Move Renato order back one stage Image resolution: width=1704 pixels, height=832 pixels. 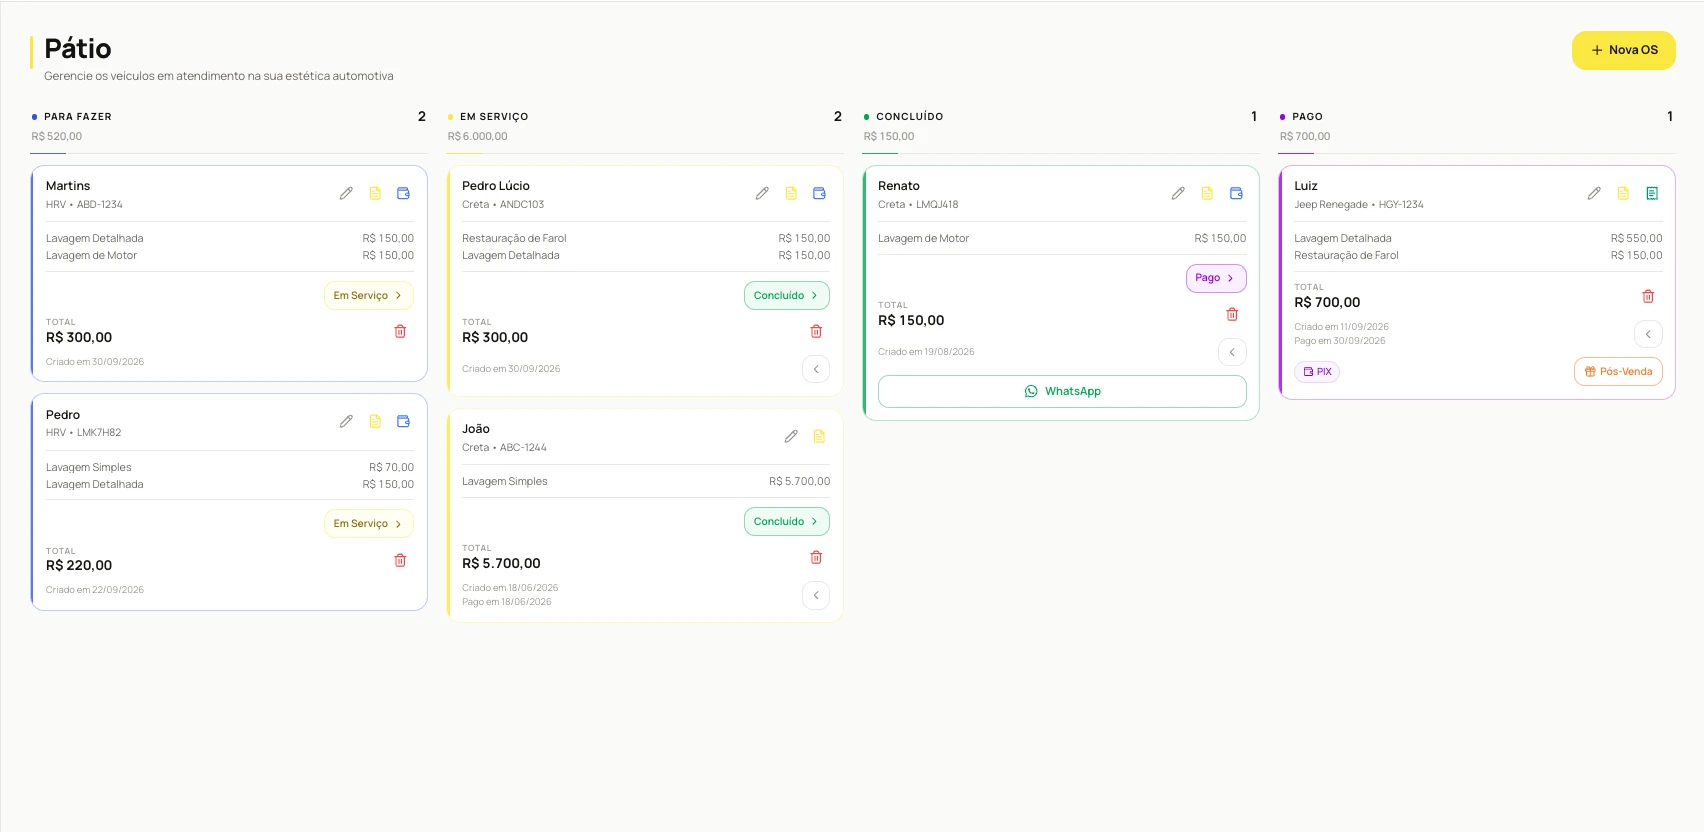coord(1232,352)
